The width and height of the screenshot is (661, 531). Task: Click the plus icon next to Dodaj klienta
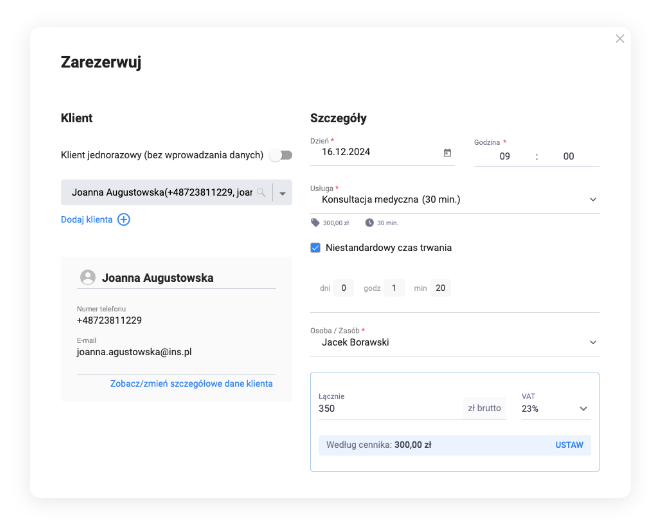pos(124,219)
